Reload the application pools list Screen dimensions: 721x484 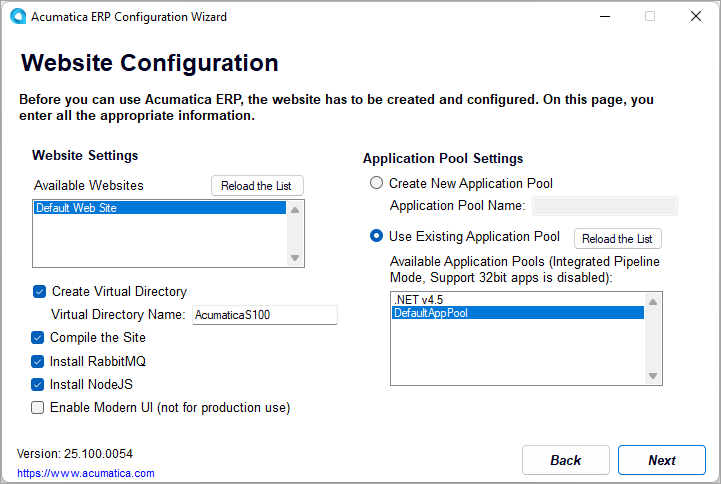617,239
